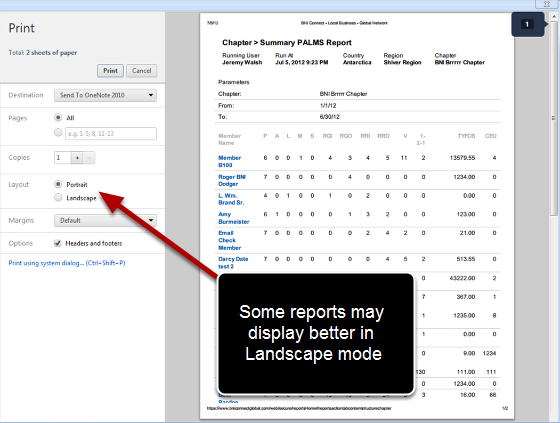
Task: Click the Member B100 link
Action: click(229, 161)
